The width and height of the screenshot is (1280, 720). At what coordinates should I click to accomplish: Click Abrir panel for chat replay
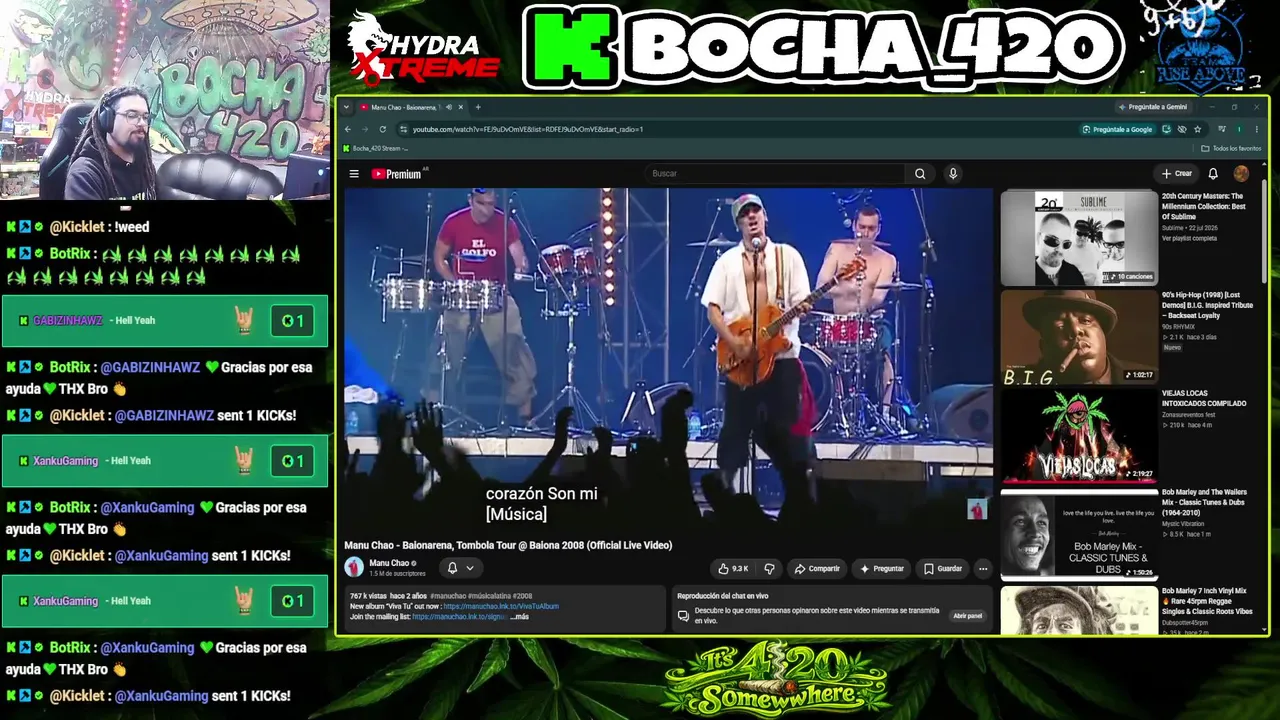click(967, 616)
